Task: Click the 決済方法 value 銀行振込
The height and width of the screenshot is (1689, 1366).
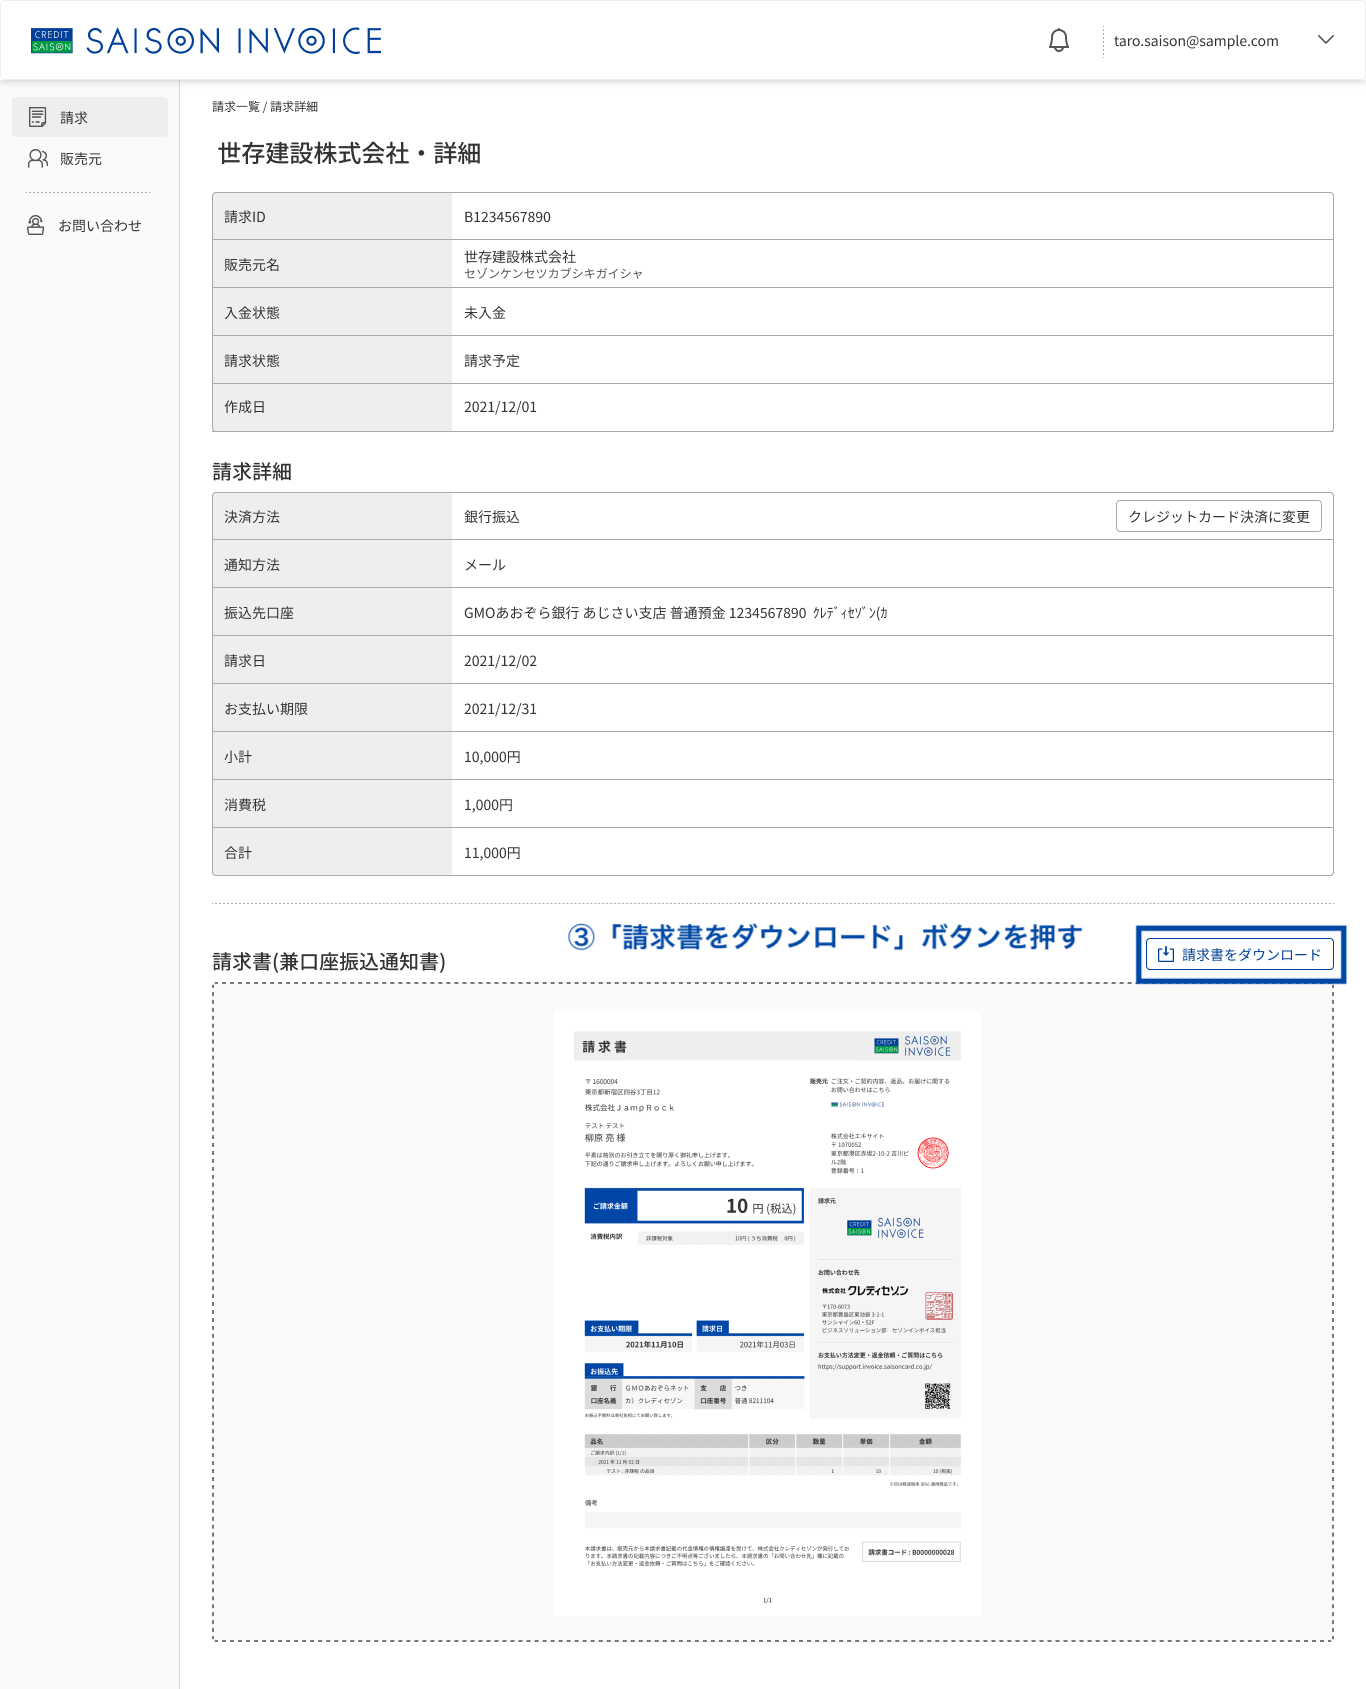Action: pos(492,517)
